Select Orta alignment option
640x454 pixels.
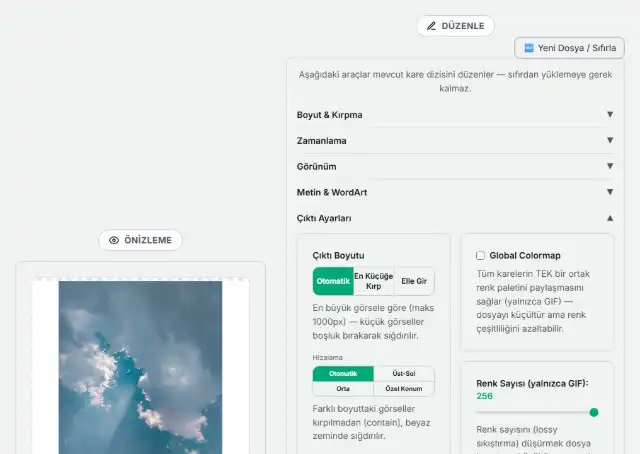click(x=343, y=389)
